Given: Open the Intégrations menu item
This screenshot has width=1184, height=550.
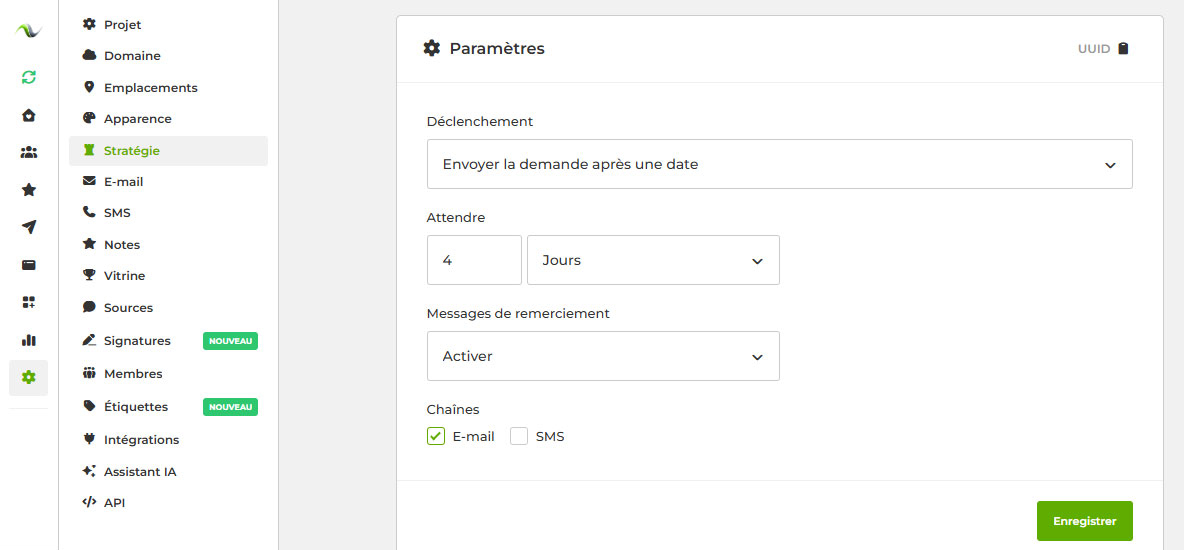Looking at the screenshot, I should pyautogui.click(x=141, y=440).
